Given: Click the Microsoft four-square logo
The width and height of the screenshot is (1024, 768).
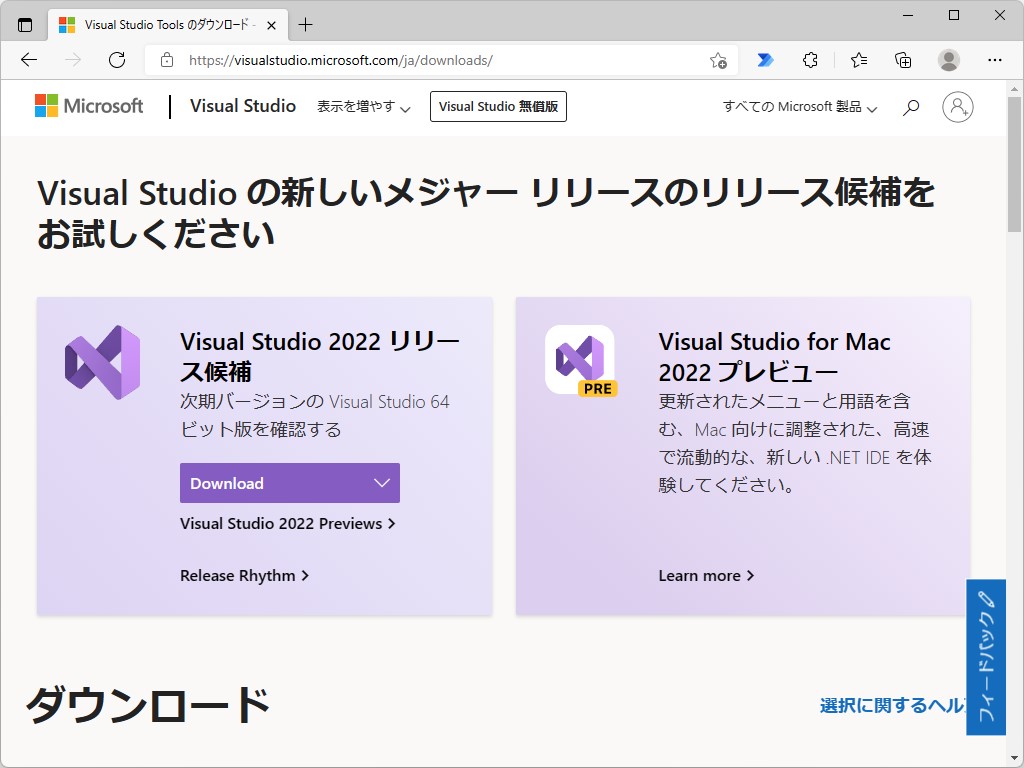Looking at the screenshot, I should coord(45,105).
